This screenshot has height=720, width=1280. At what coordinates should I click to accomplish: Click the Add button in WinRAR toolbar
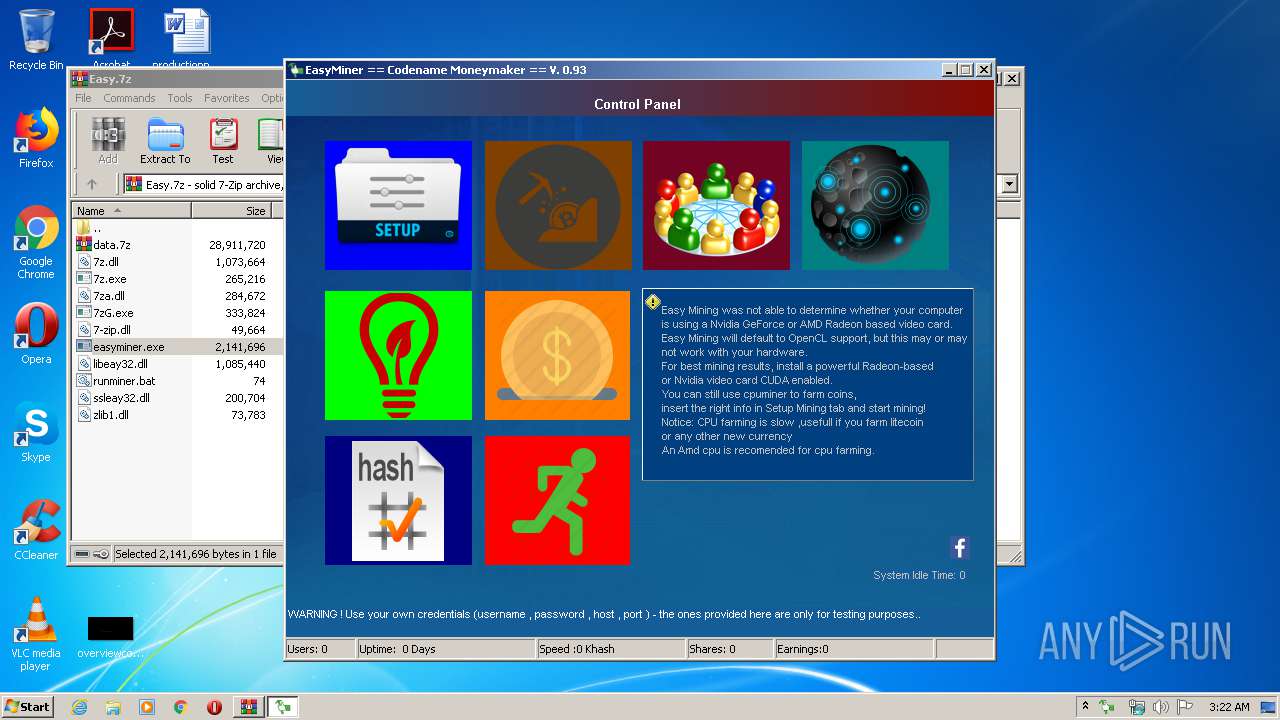point(108,141)
